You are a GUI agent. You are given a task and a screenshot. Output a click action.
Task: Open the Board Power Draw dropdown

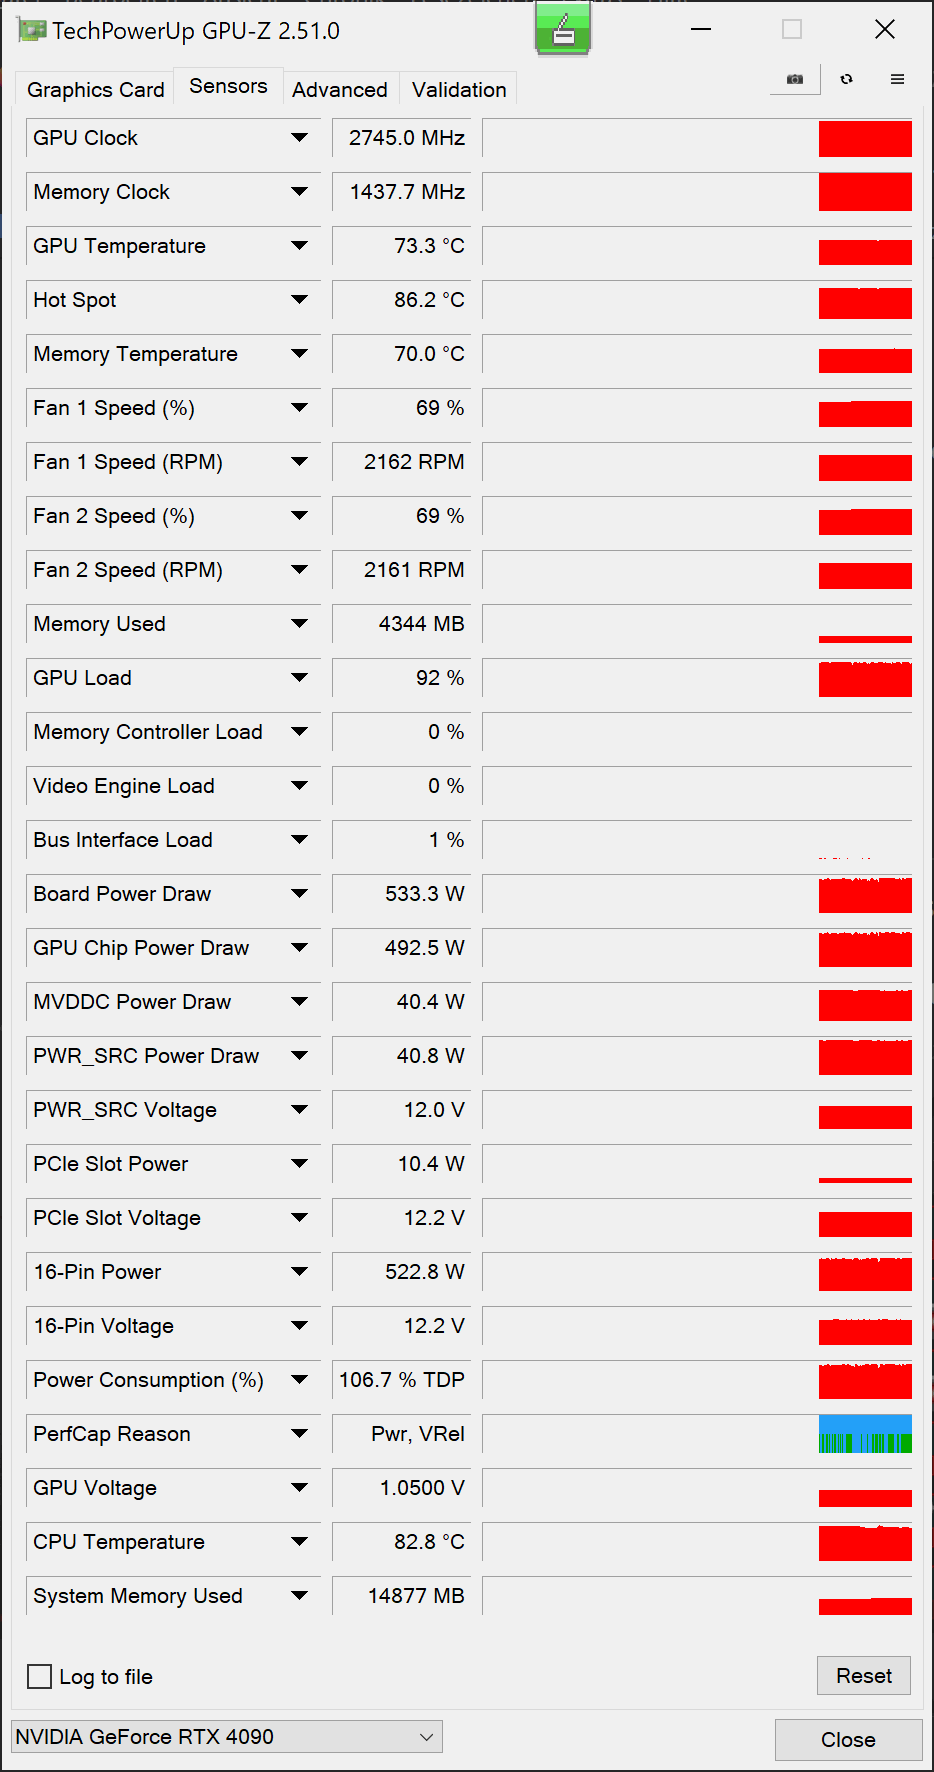[x=299, y=894]
